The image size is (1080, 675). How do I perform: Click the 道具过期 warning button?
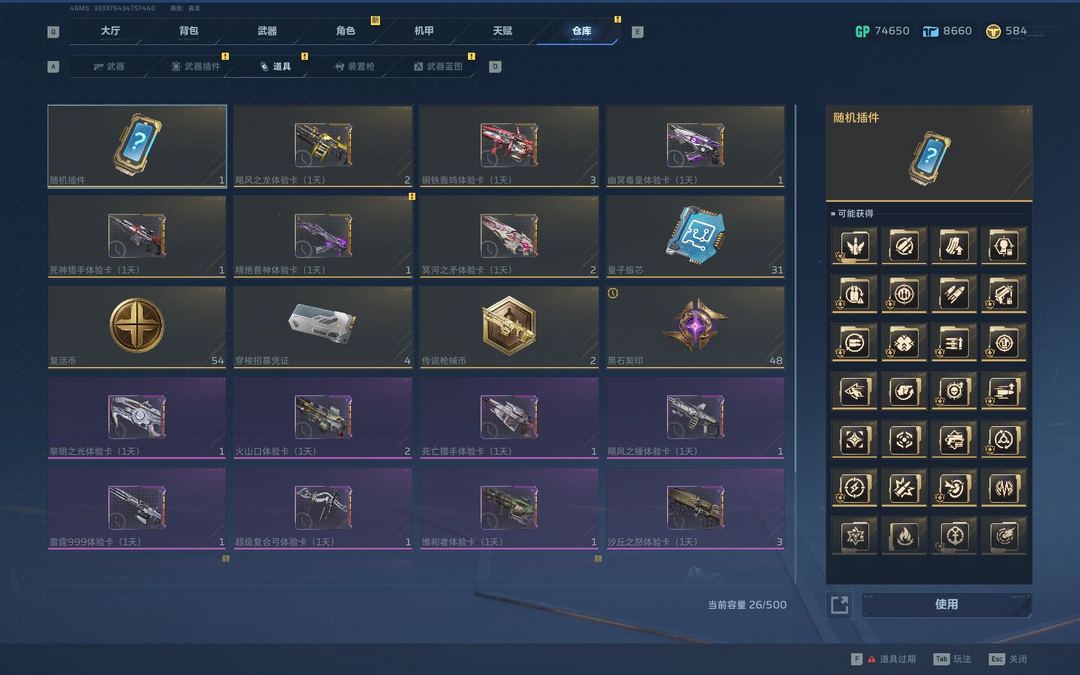pyautogui.click(x=884, y=659)
